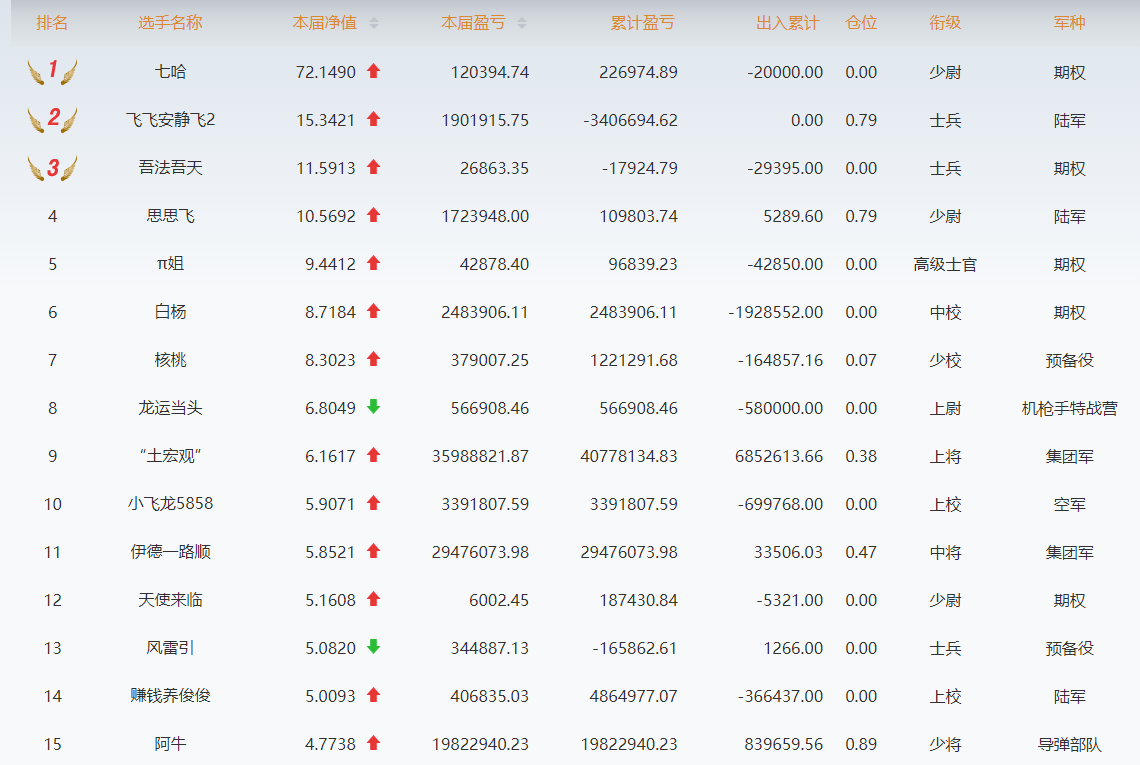The image size is (1140, 765).
Task: Click the 选手名称 column header
Action: [170, 23]
